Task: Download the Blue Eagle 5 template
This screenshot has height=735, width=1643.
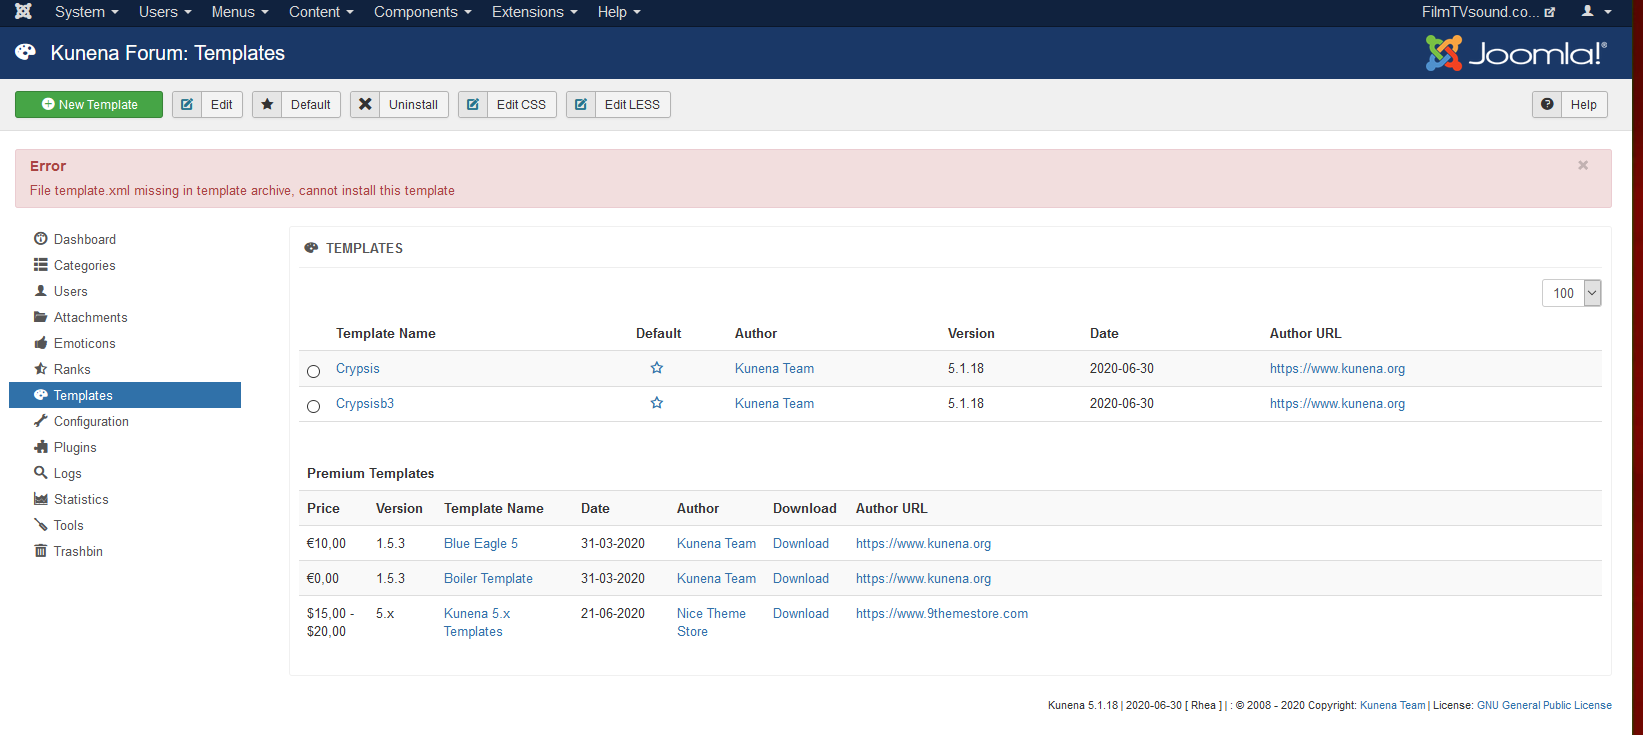Action: [x=800, y=543]
